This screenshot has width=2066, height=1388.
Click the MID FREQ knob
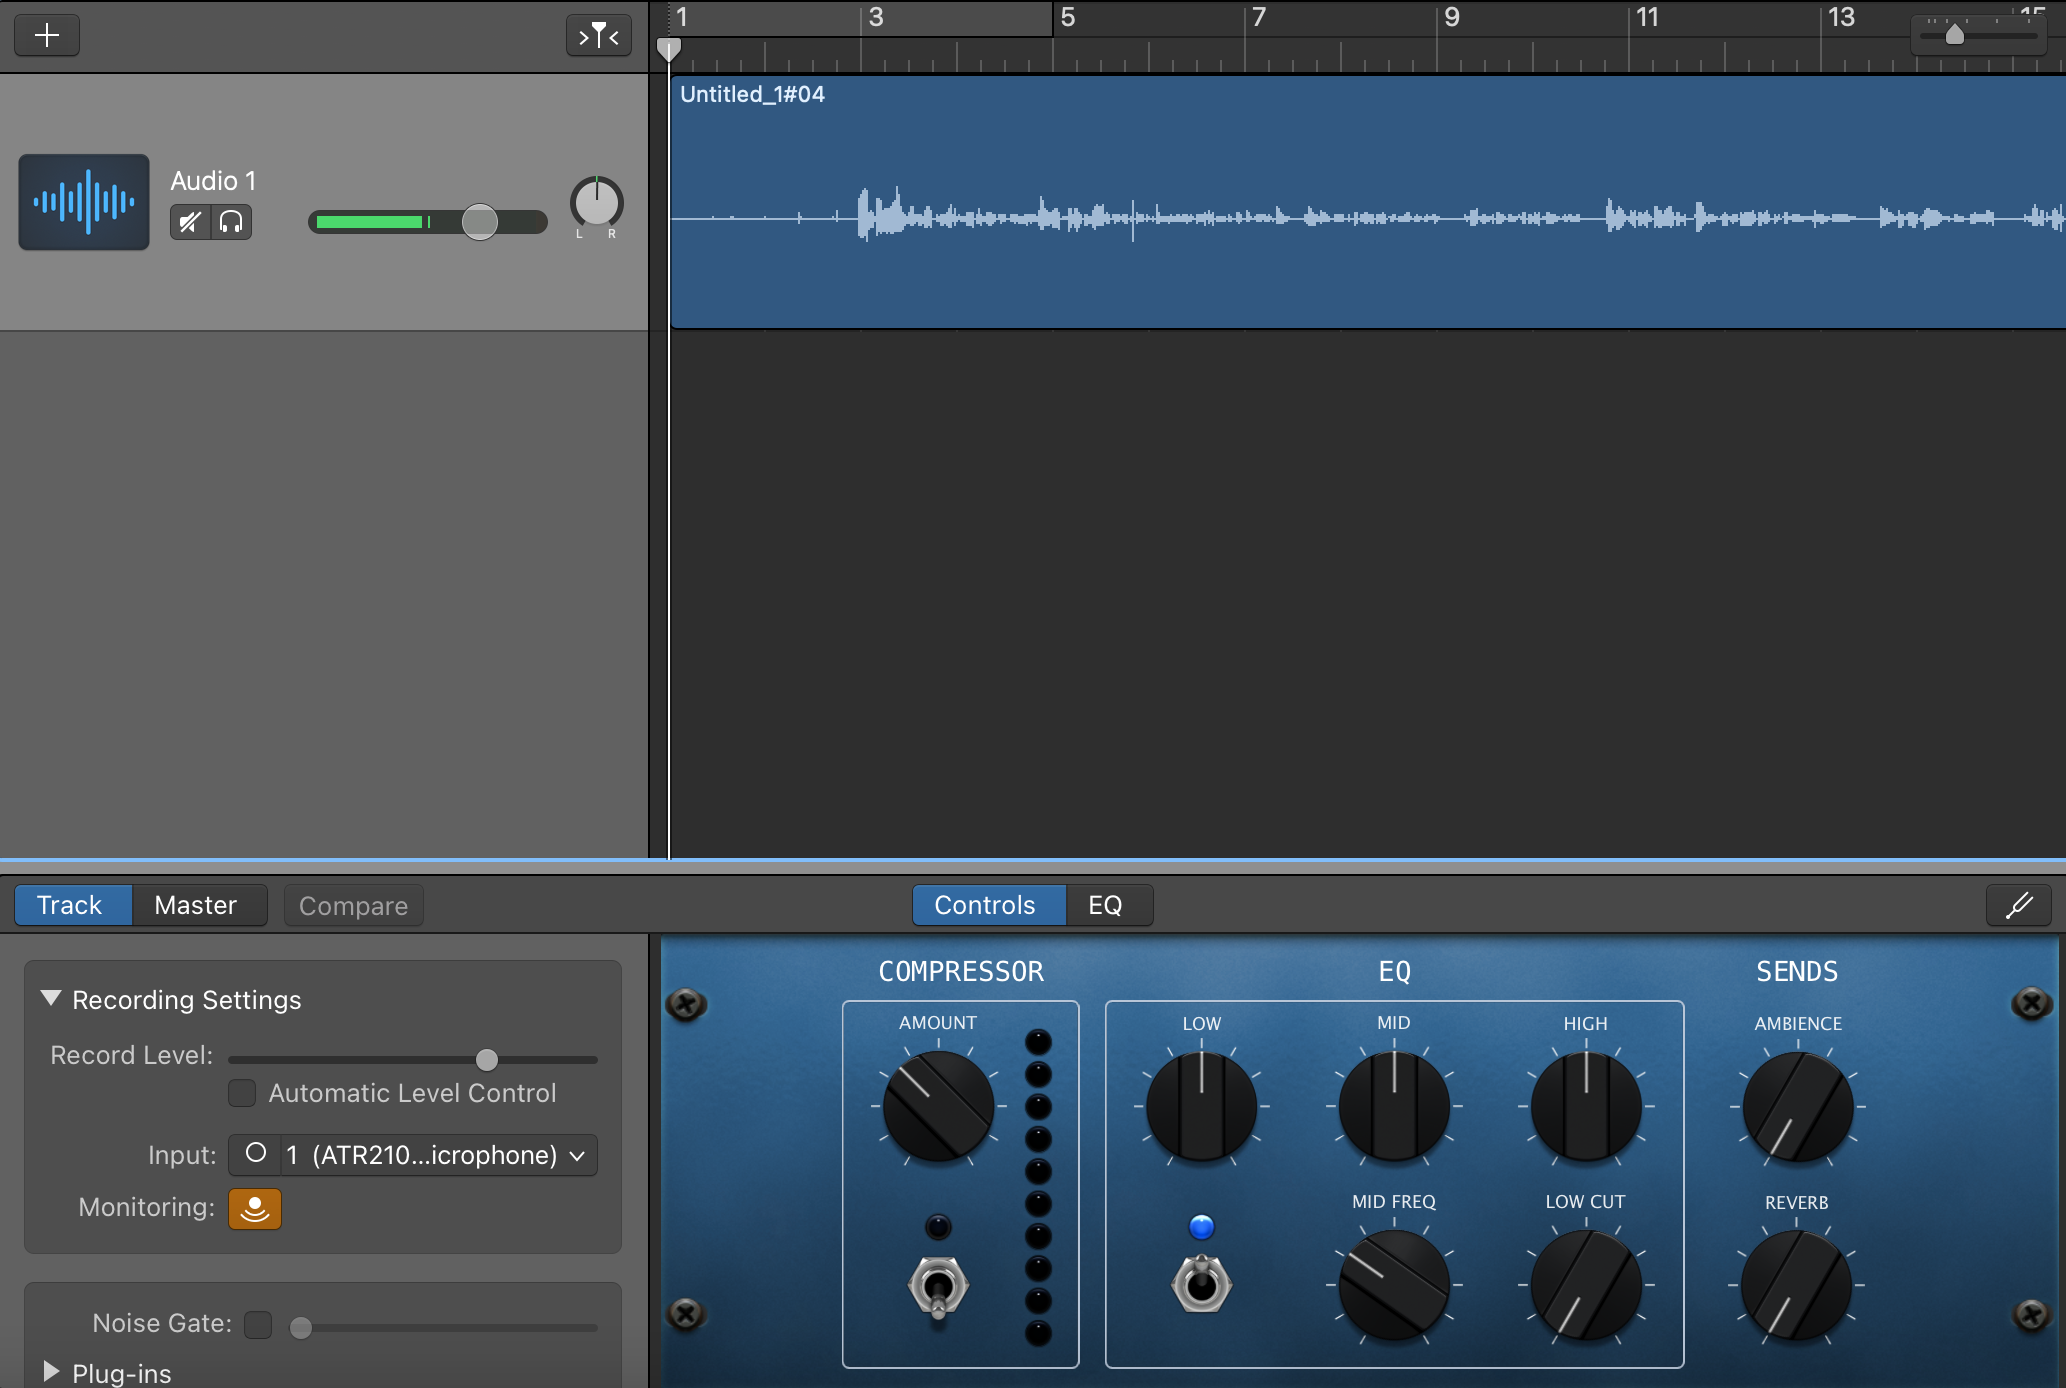pyautogui.click(x=1394, y=1285)
